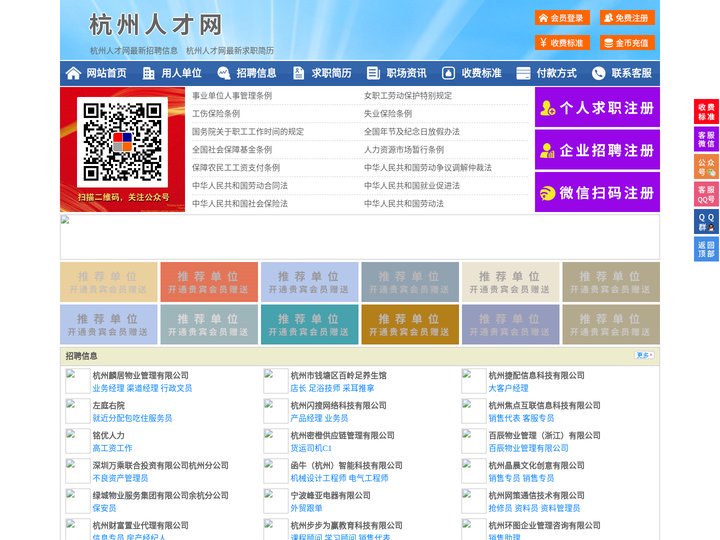Click the home icon beside 网站首页

[x=73, y=73]
